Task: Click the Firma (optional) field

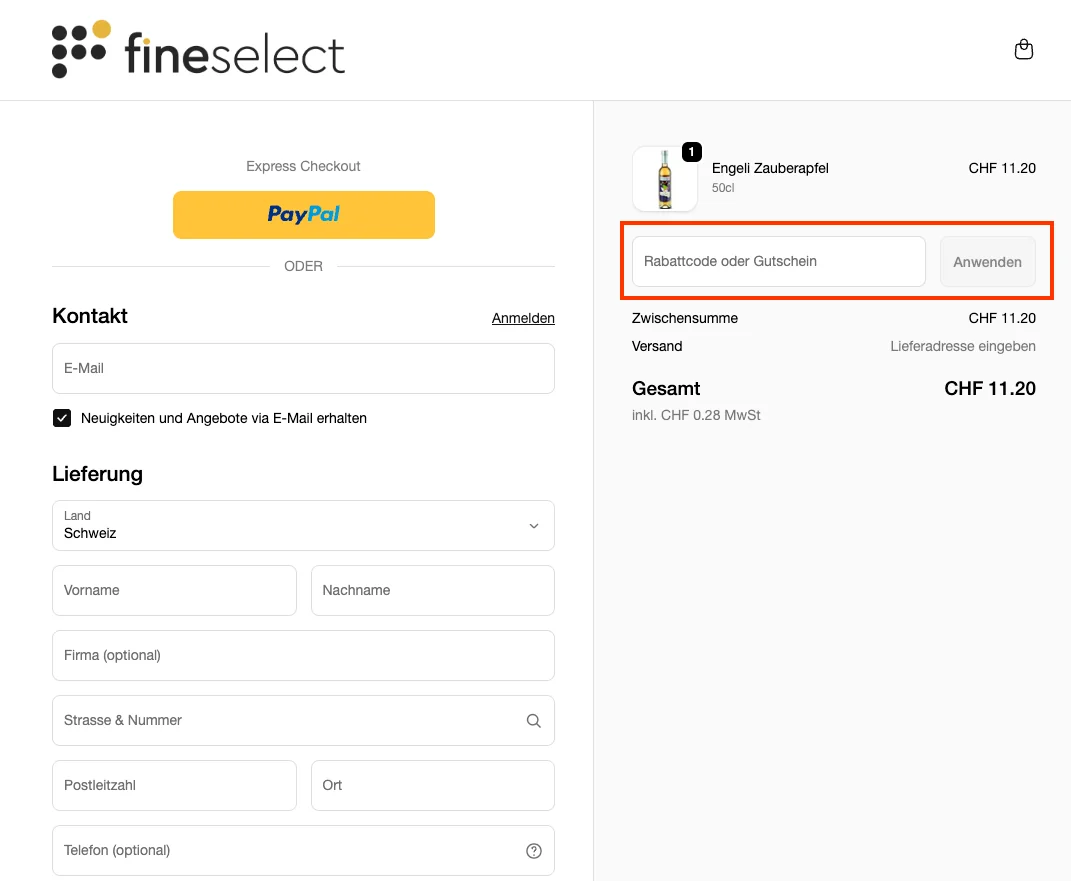Action: (x=303, y=655)
